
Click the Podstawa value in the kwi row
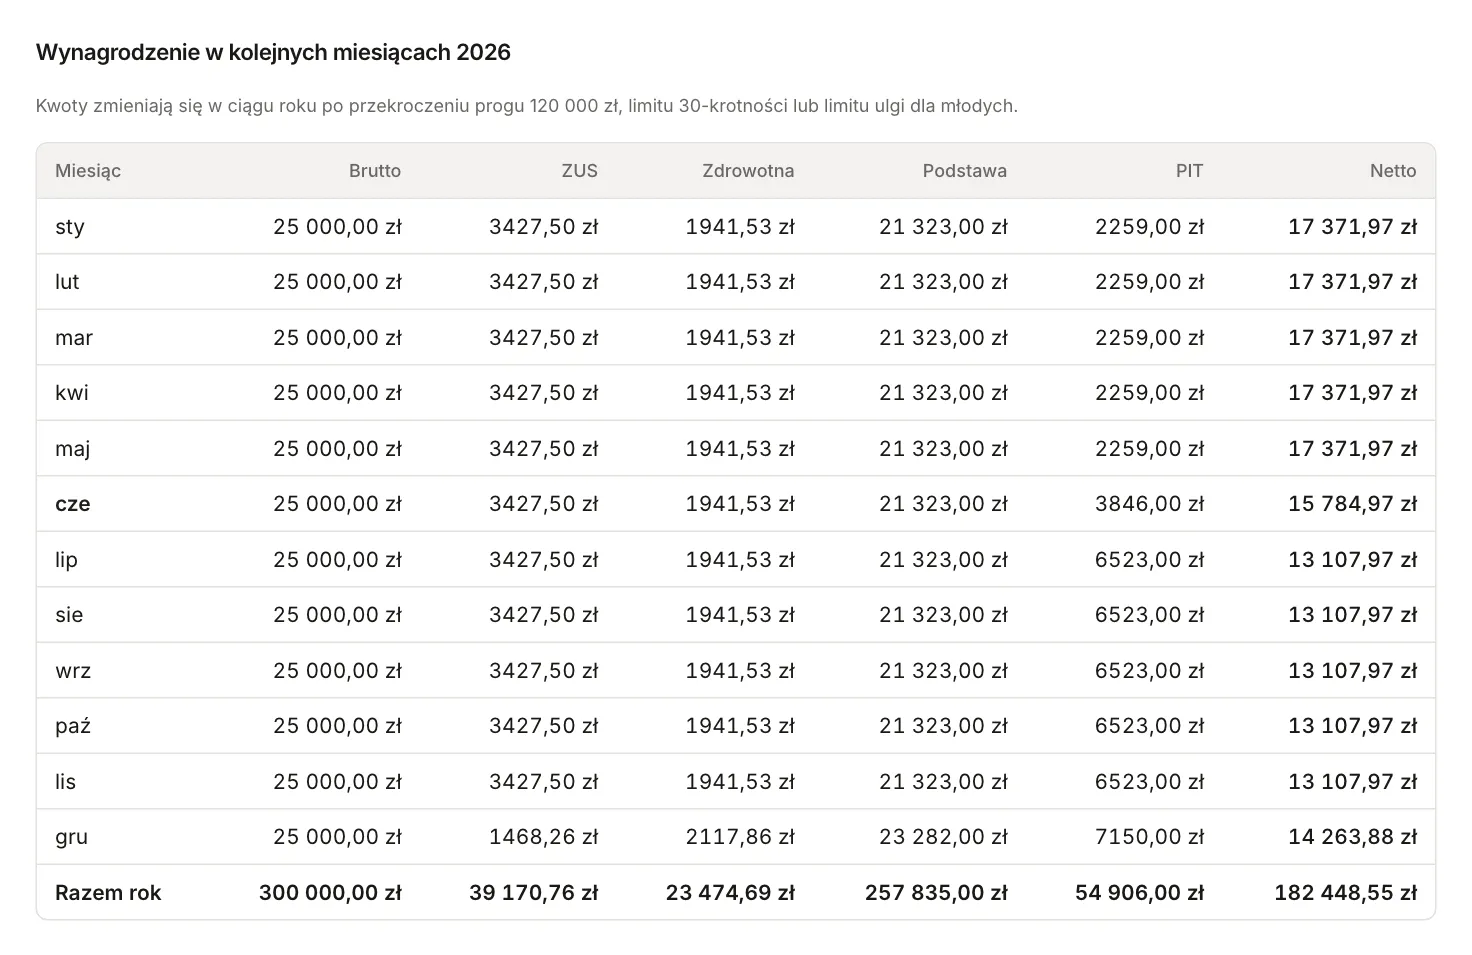click(944, 393)
